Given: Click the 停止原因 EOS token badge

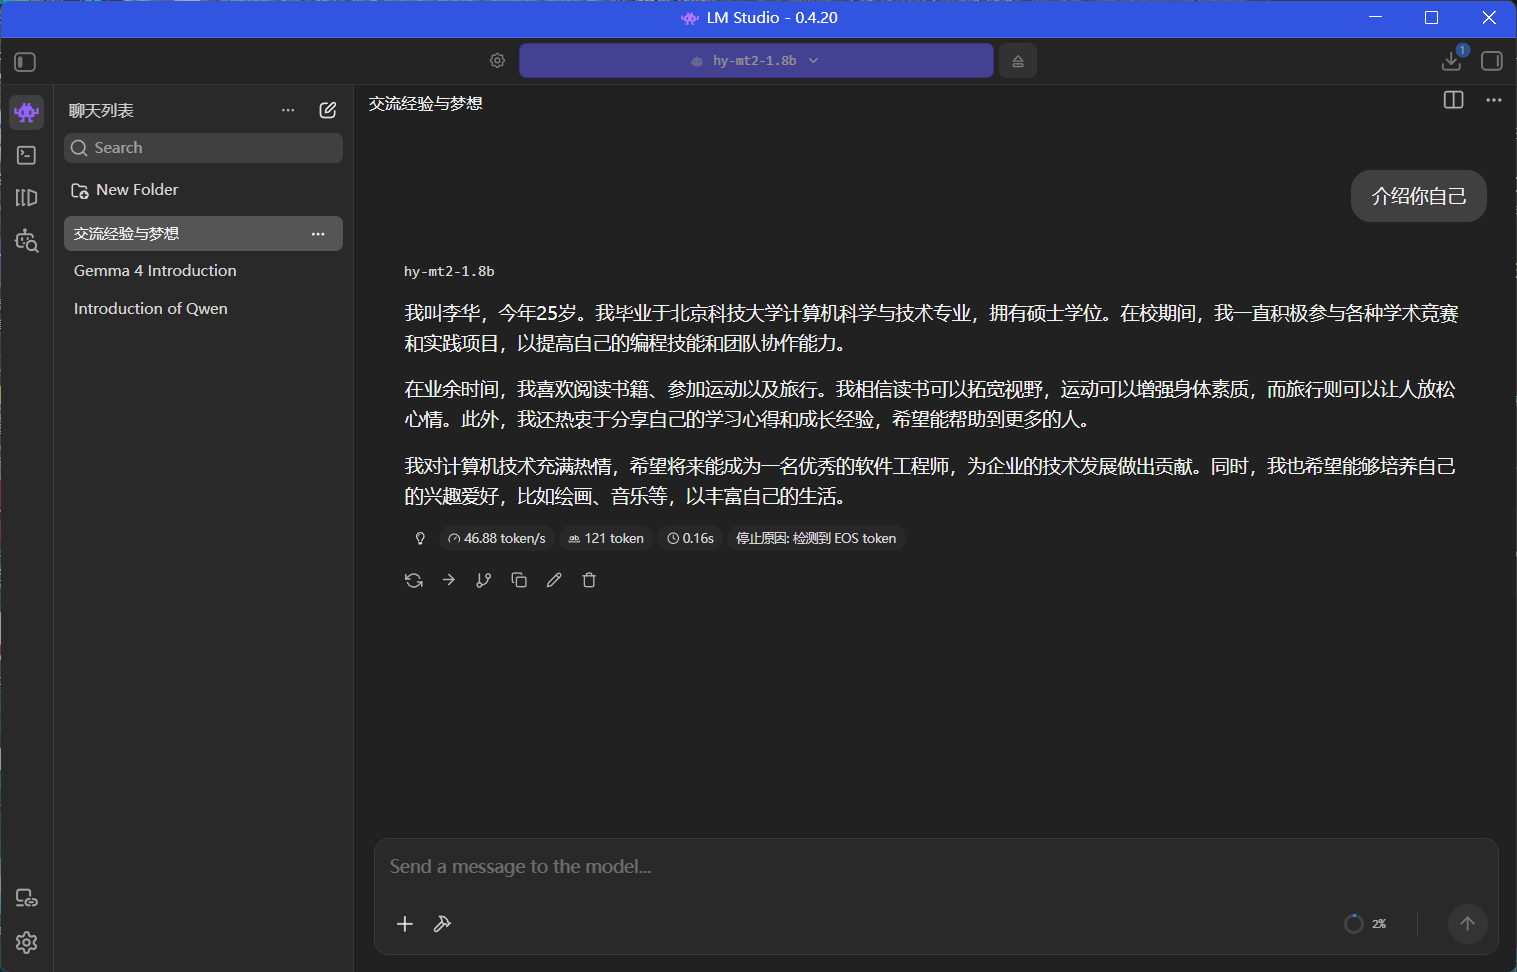Looking at the screenshot, I should [816, 538].
